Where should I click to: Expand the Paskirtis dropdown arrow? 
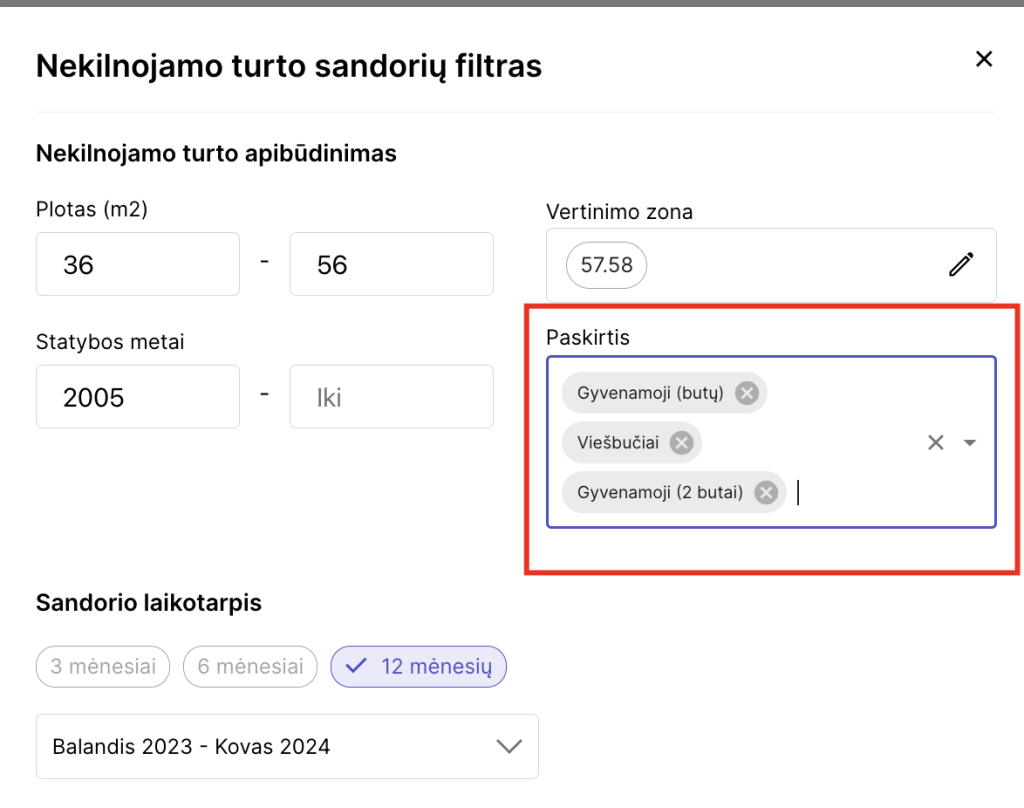[x=969, y=443]
